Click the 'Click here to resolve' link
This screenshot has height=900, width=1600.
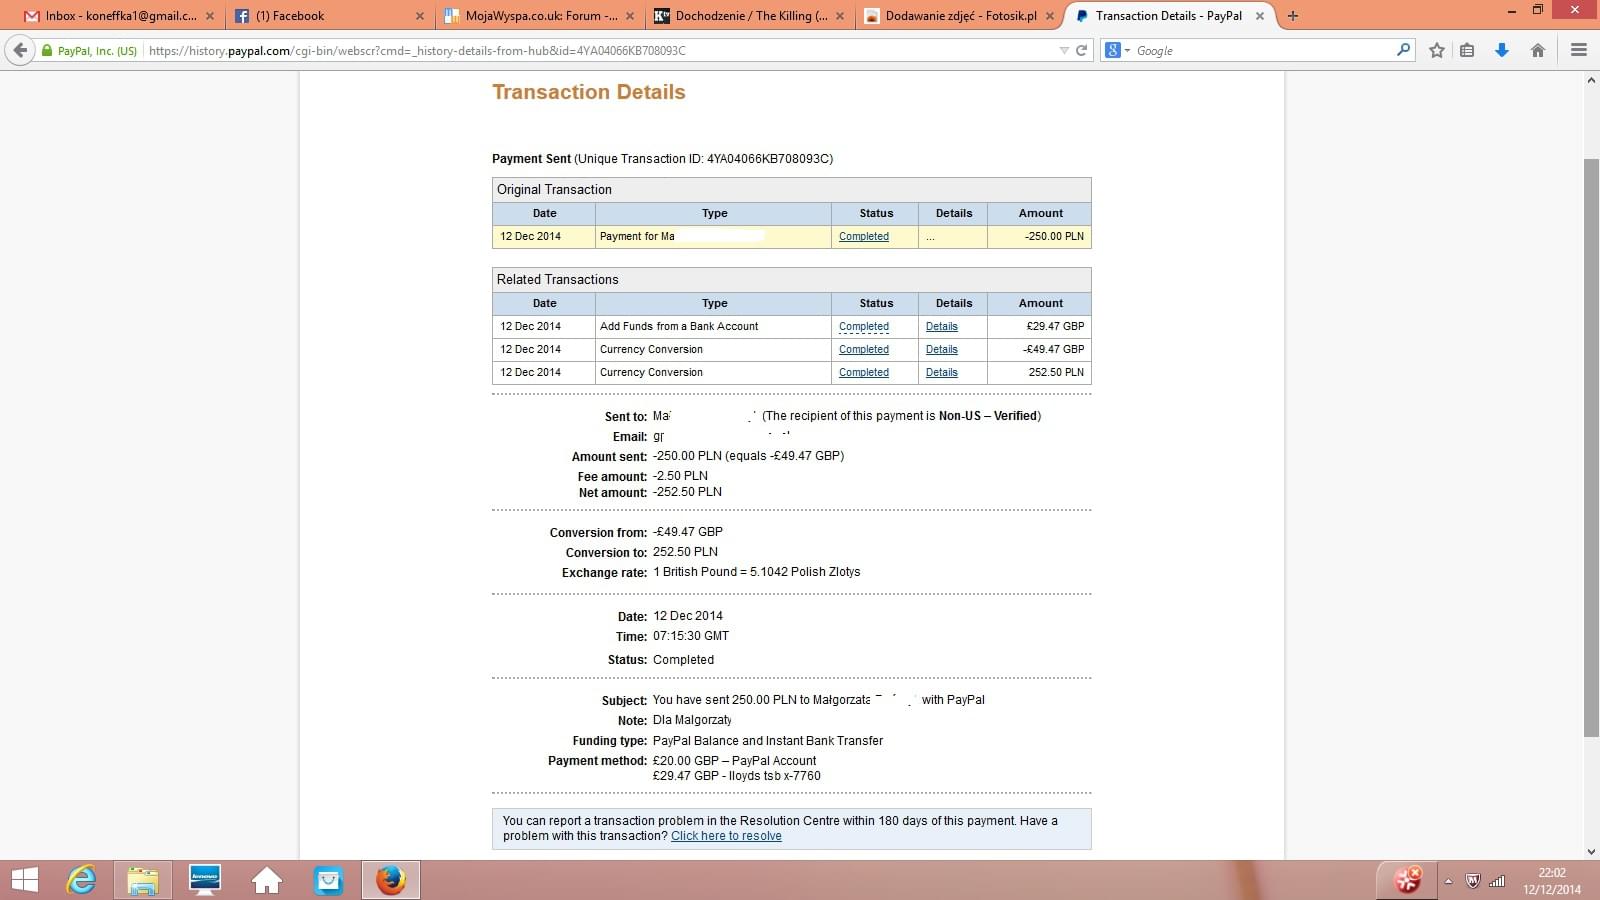pos(726,836)
